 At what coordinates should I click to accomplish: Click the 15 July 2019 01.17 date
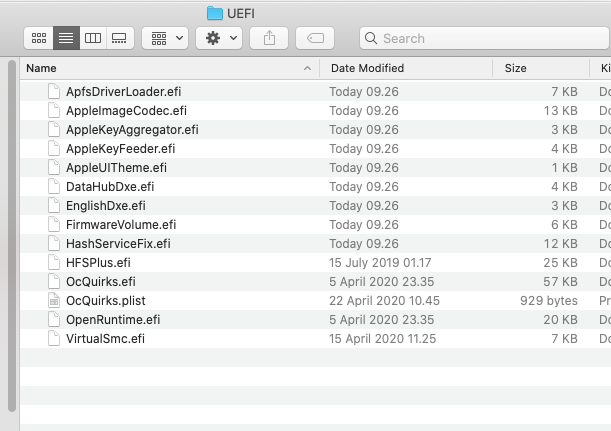pyautogui.click(x=380, y=263)
